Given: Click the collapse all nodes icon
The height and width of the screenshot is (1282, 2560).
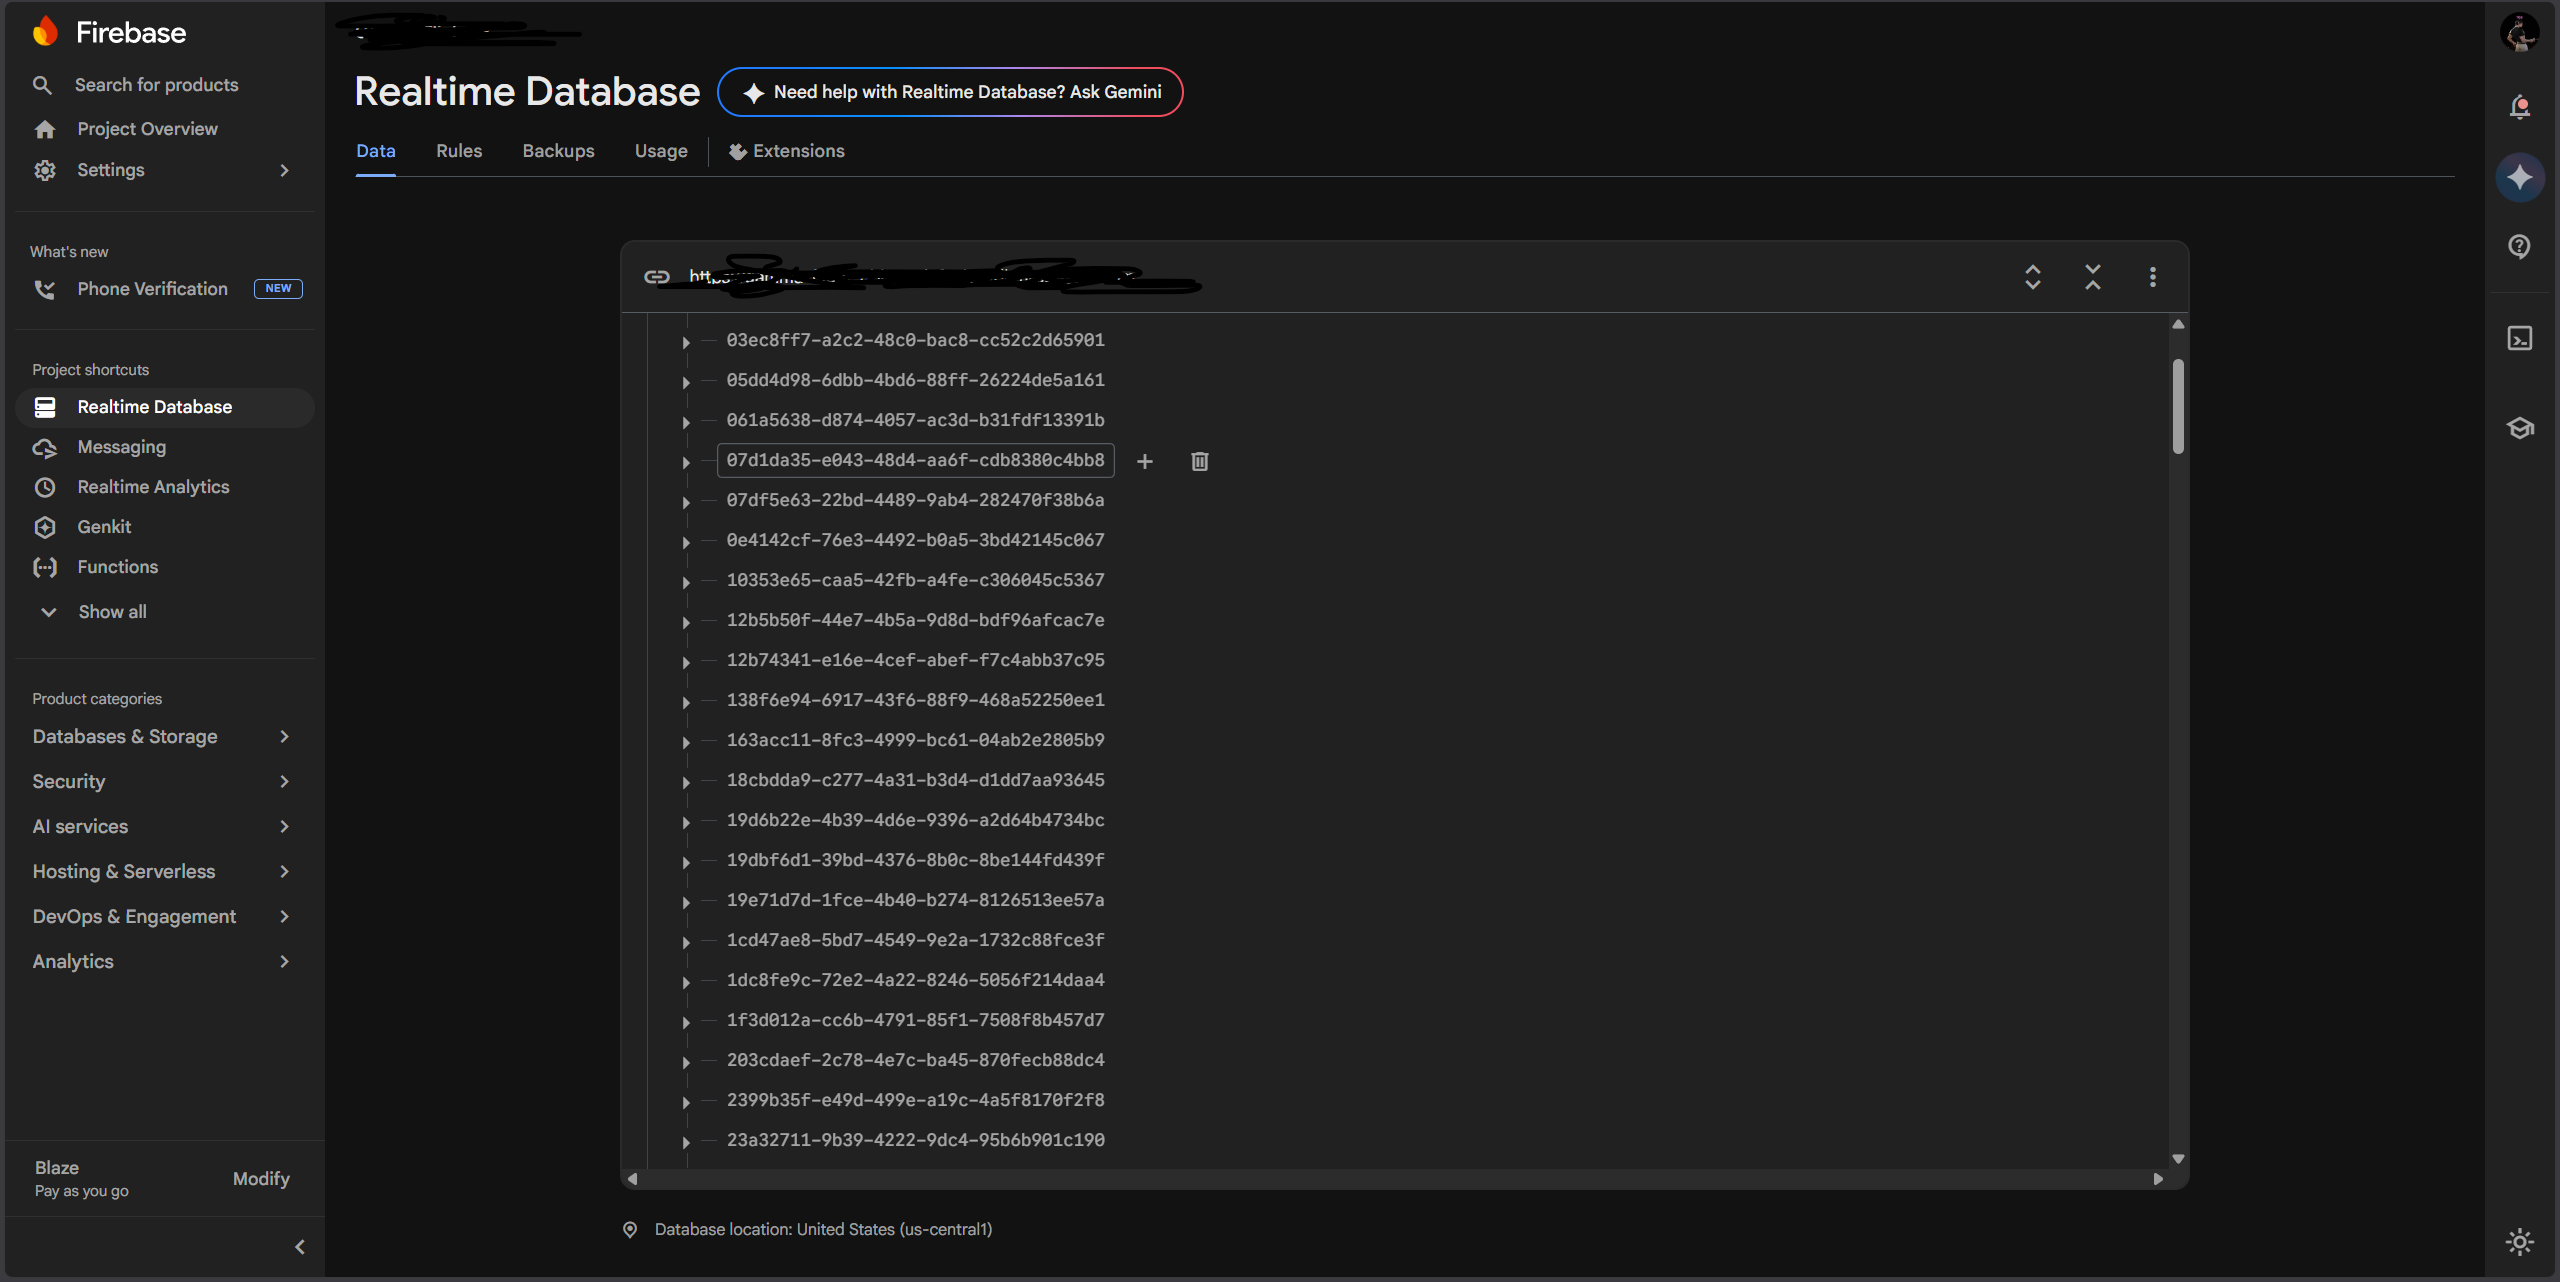Looking at the screenshot, I should (2093, 277).
